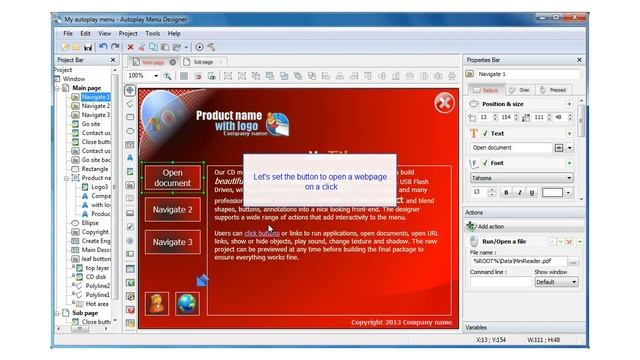Save the project with the floppy icon
Image resolution: width=640 pixels, height=360 pixels.
[x=88, y=47]
